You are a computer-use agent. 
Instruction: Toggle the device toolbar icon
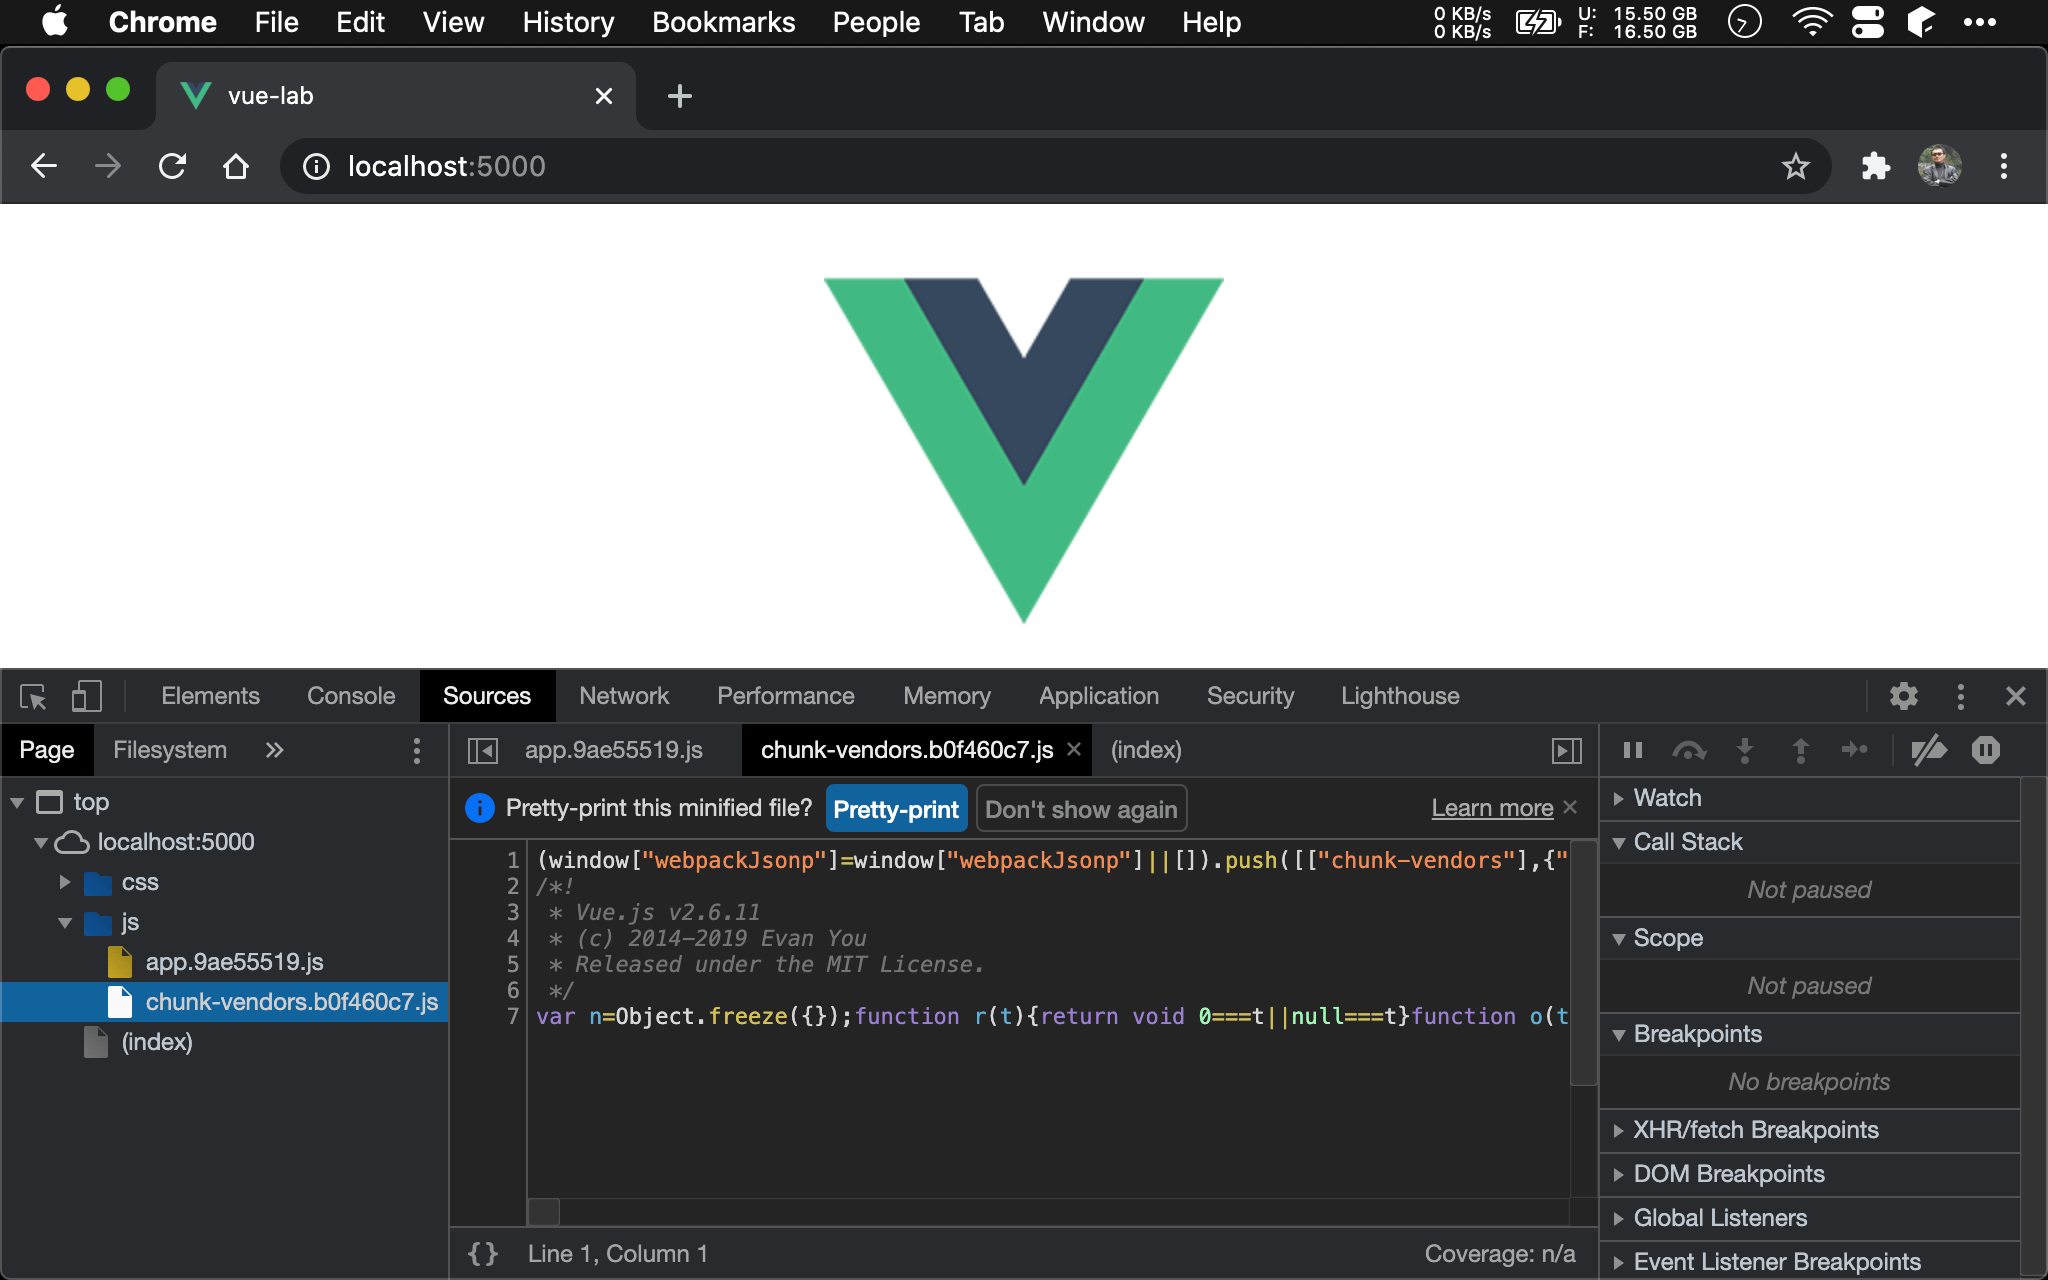tap(86, 696)
